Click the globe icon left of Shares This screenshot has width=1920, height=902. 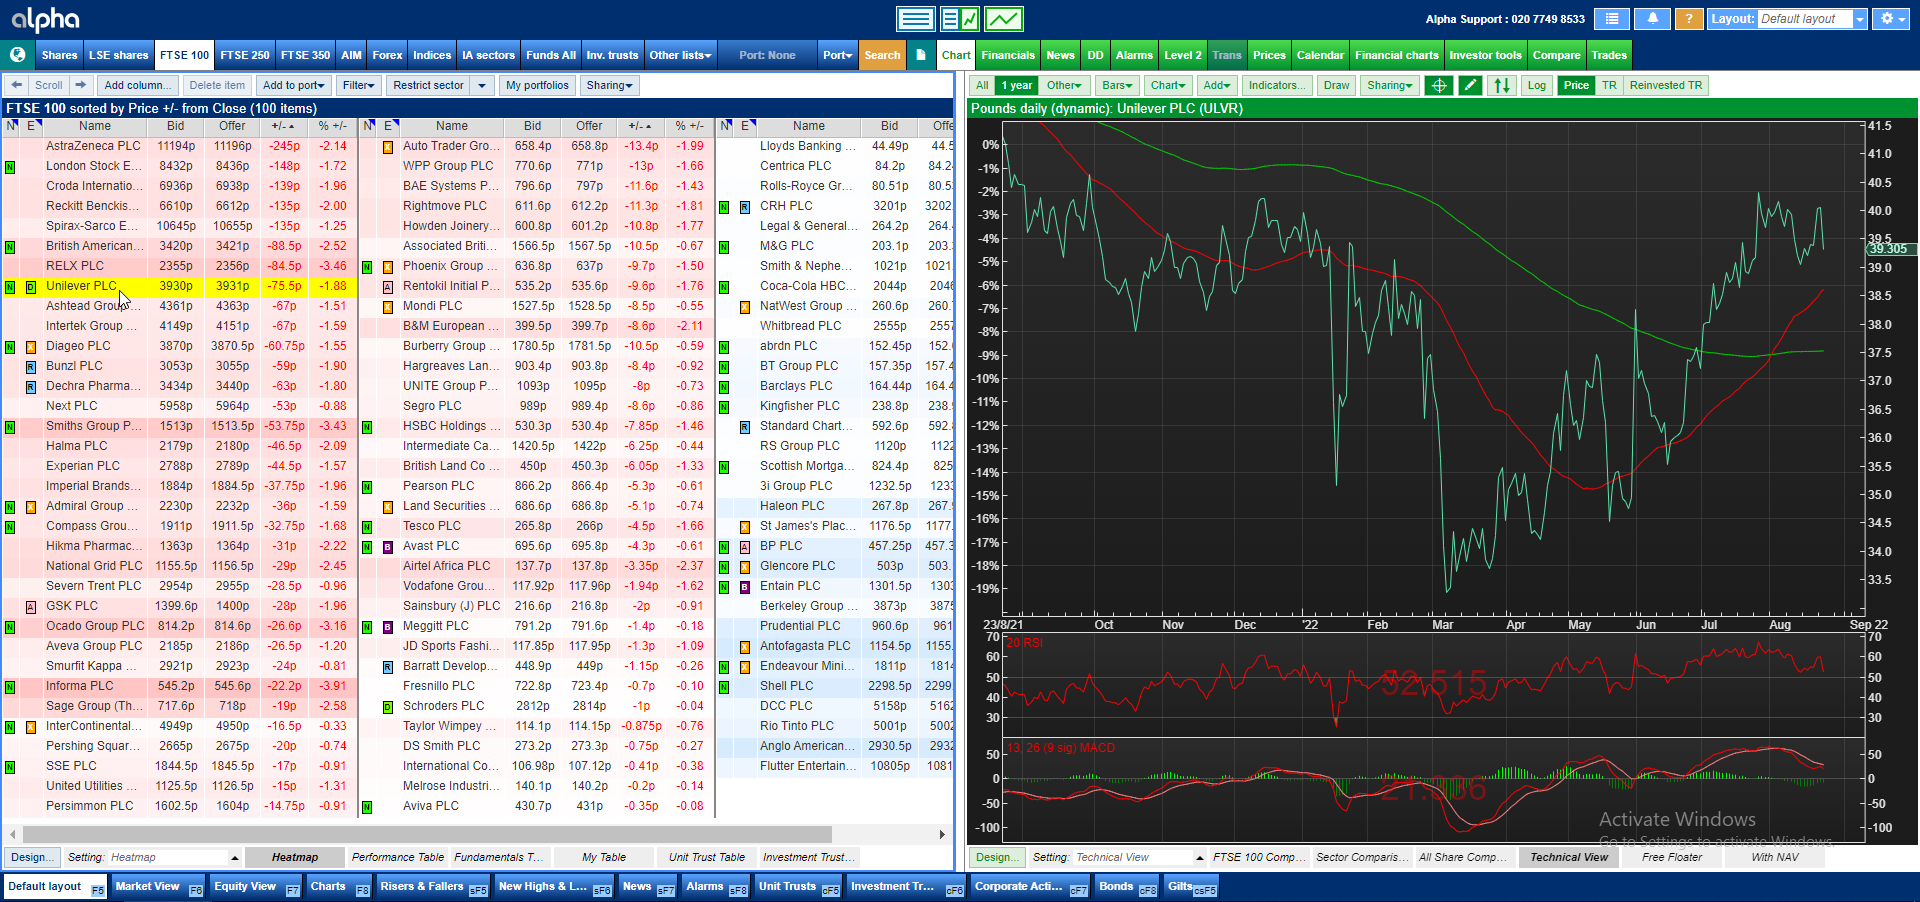pos(17,55)
